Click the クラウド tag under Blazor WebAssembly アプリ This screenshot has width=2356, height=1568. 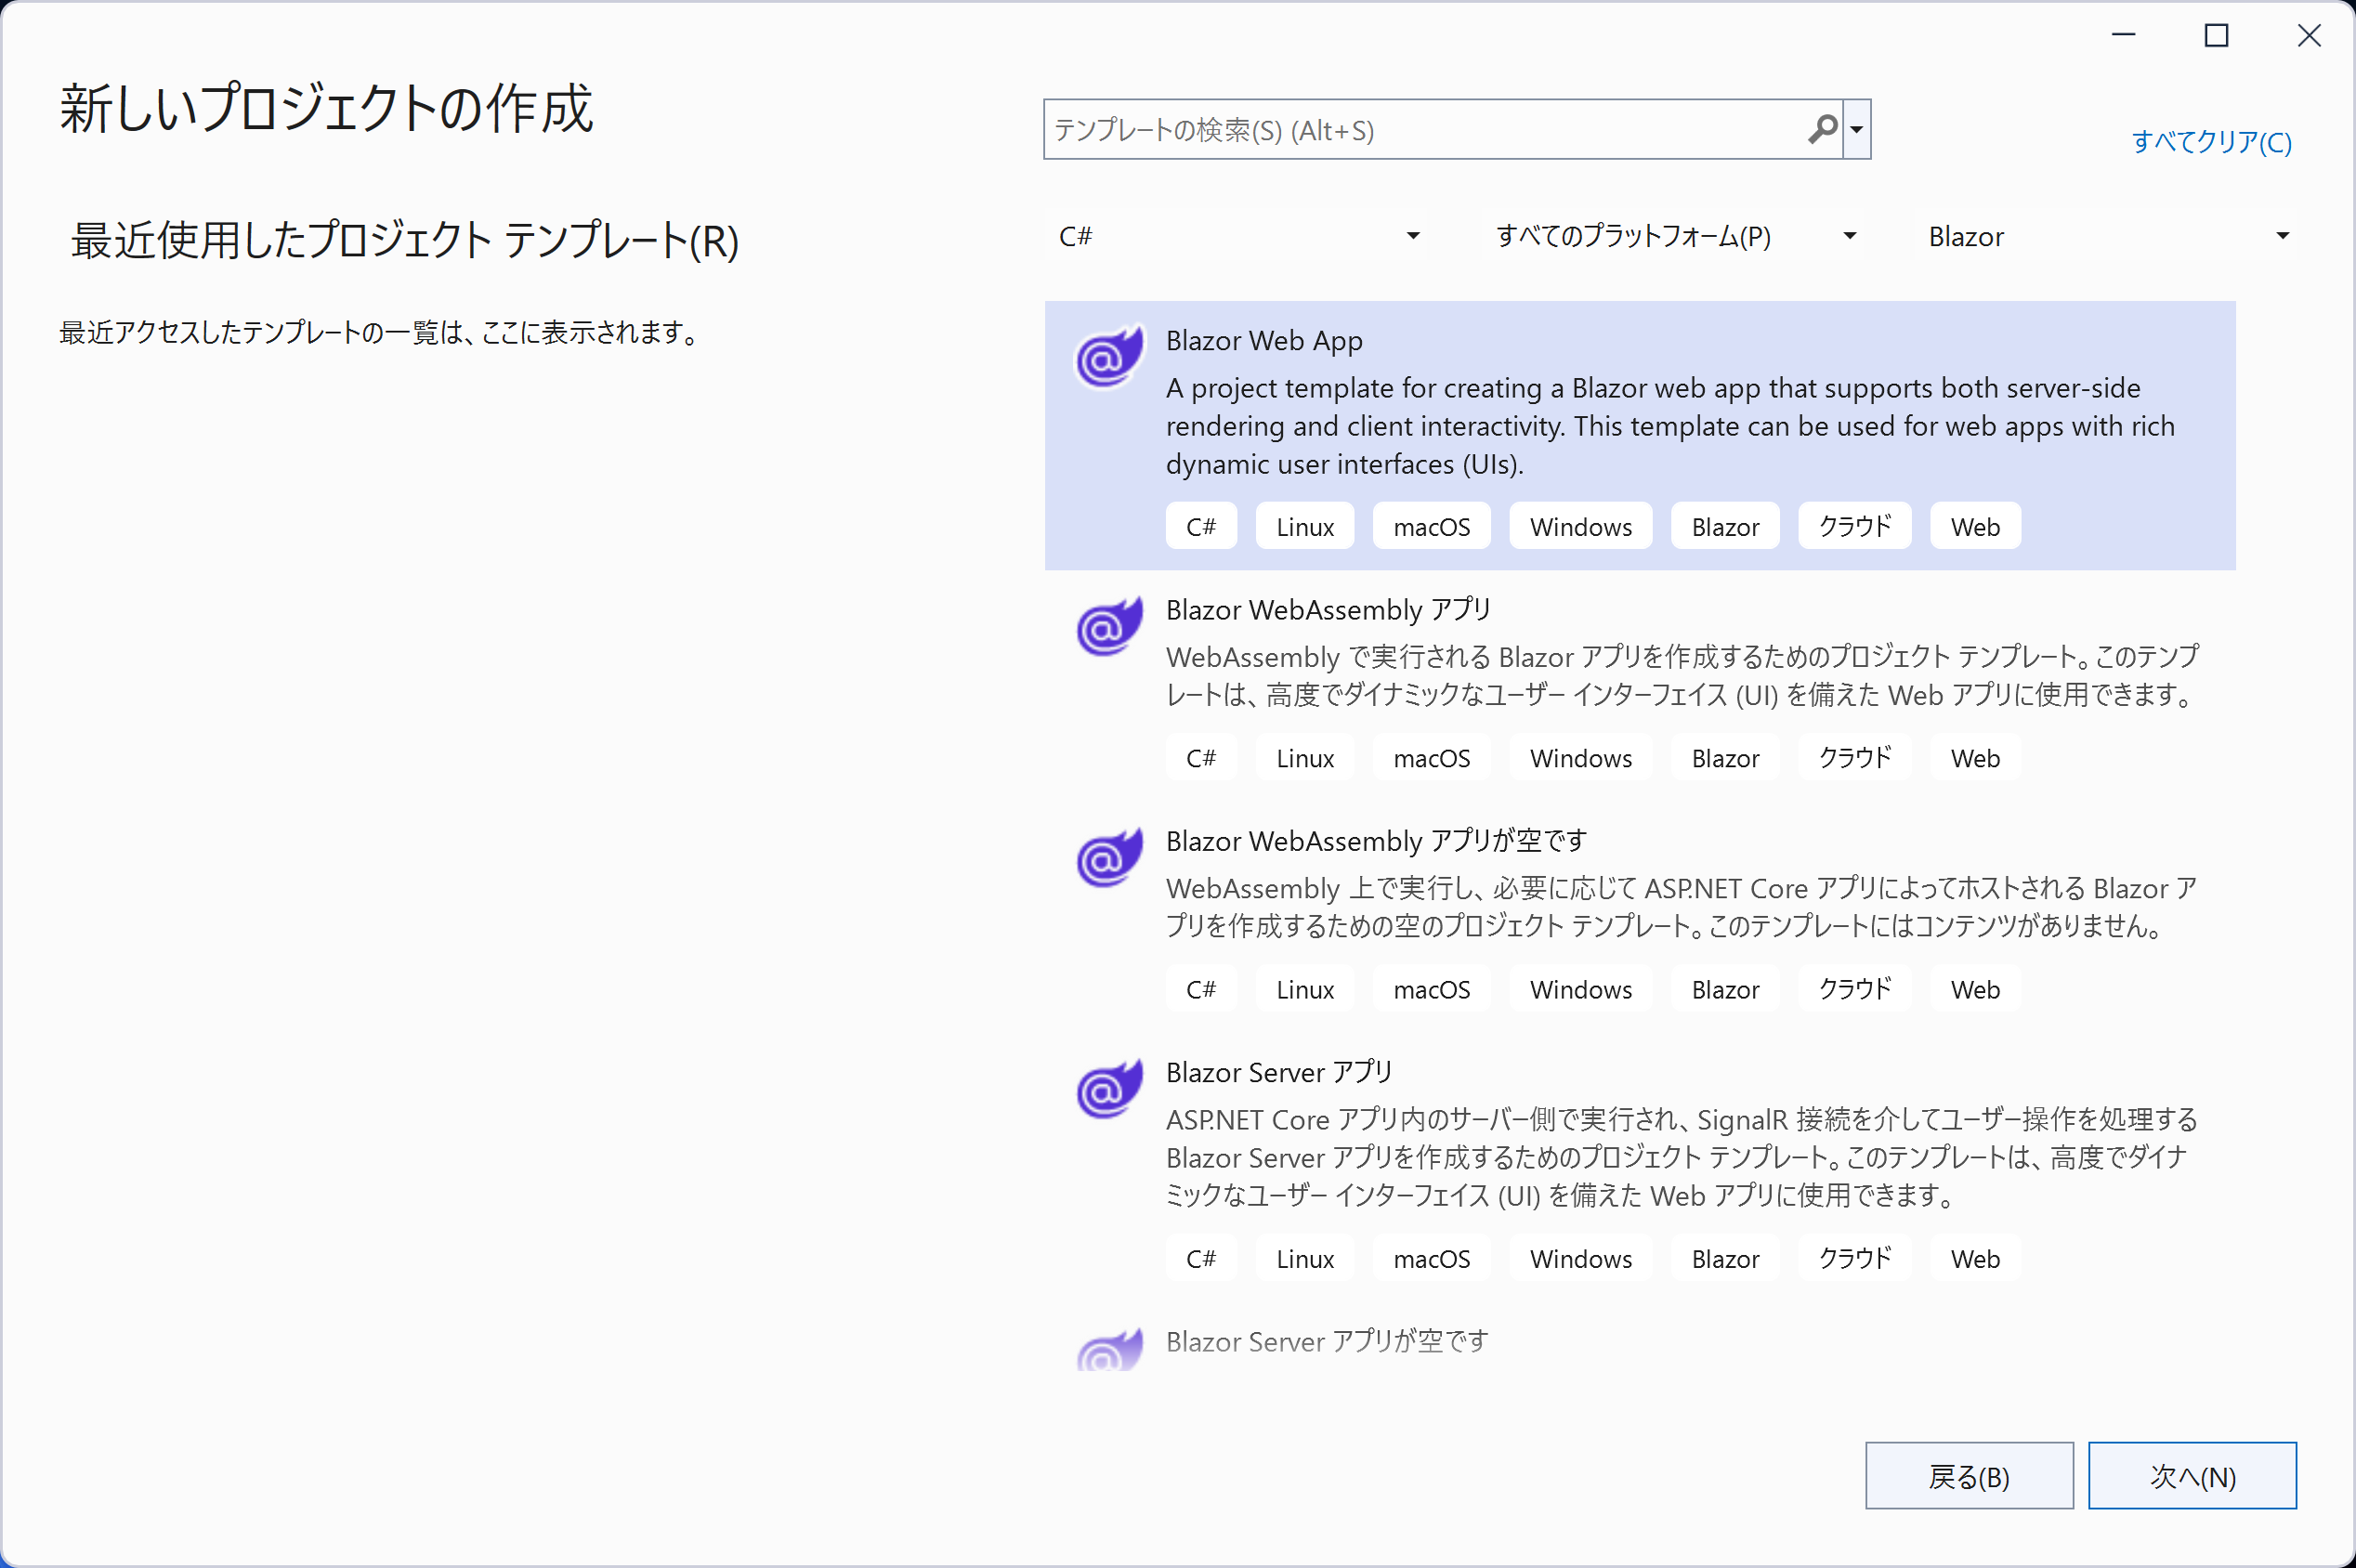tap(1855, 757)
